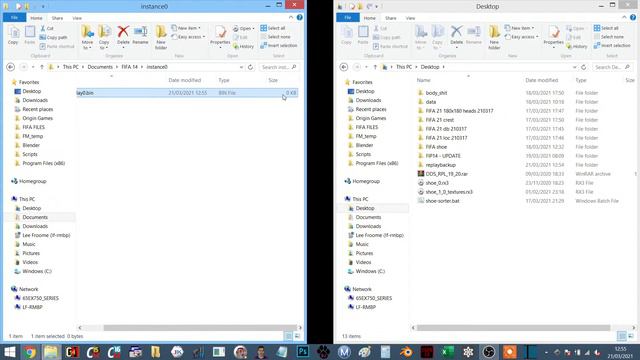640x360 pixels.
Task: Select DDS_RPL_19_20.rar in Desktop window
Action: point(447,174)
